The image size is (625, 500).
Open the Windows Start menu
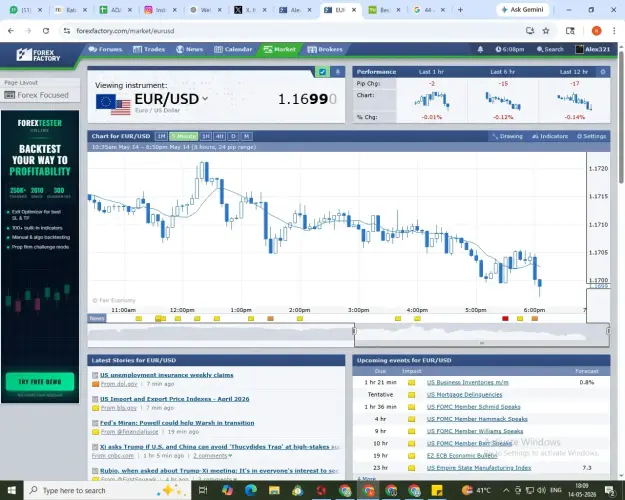(x=12, y=490)
